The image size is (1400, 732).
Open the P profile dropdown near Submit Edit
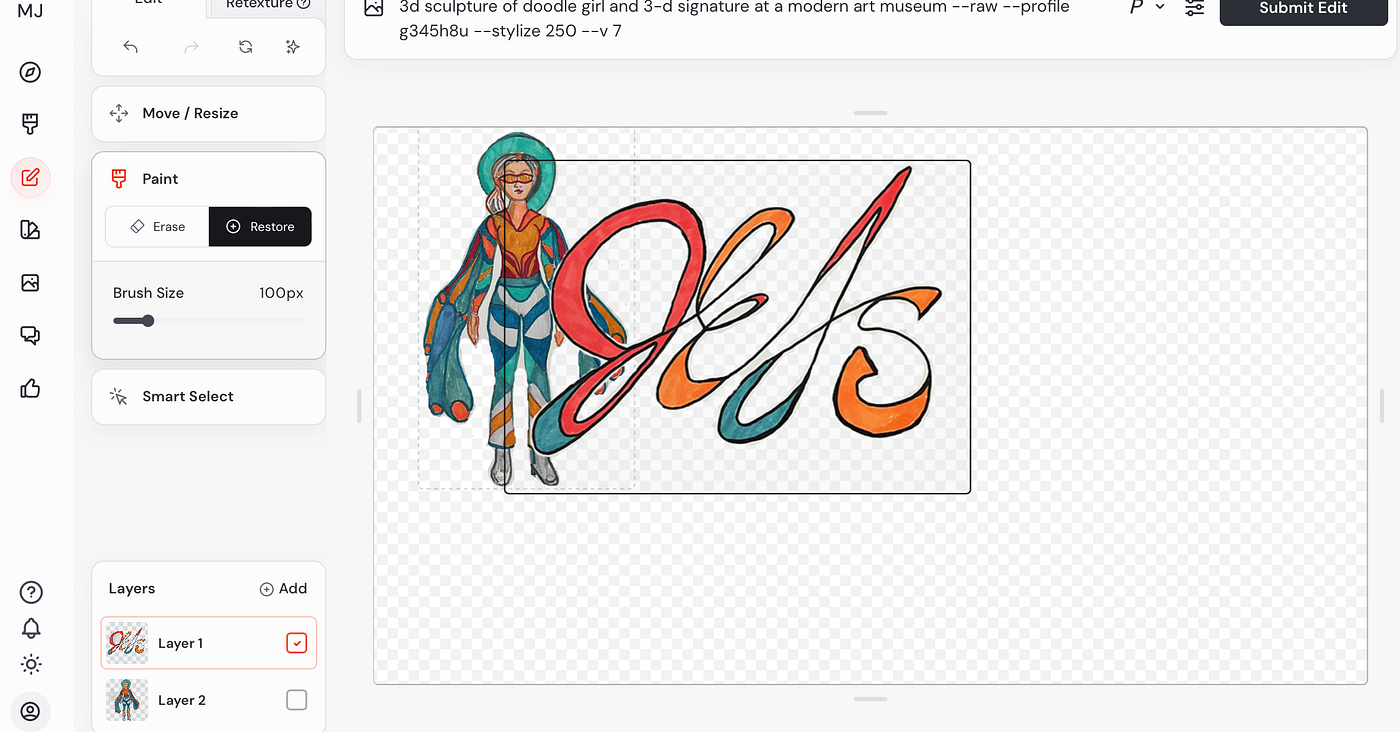coord(1146,8)
